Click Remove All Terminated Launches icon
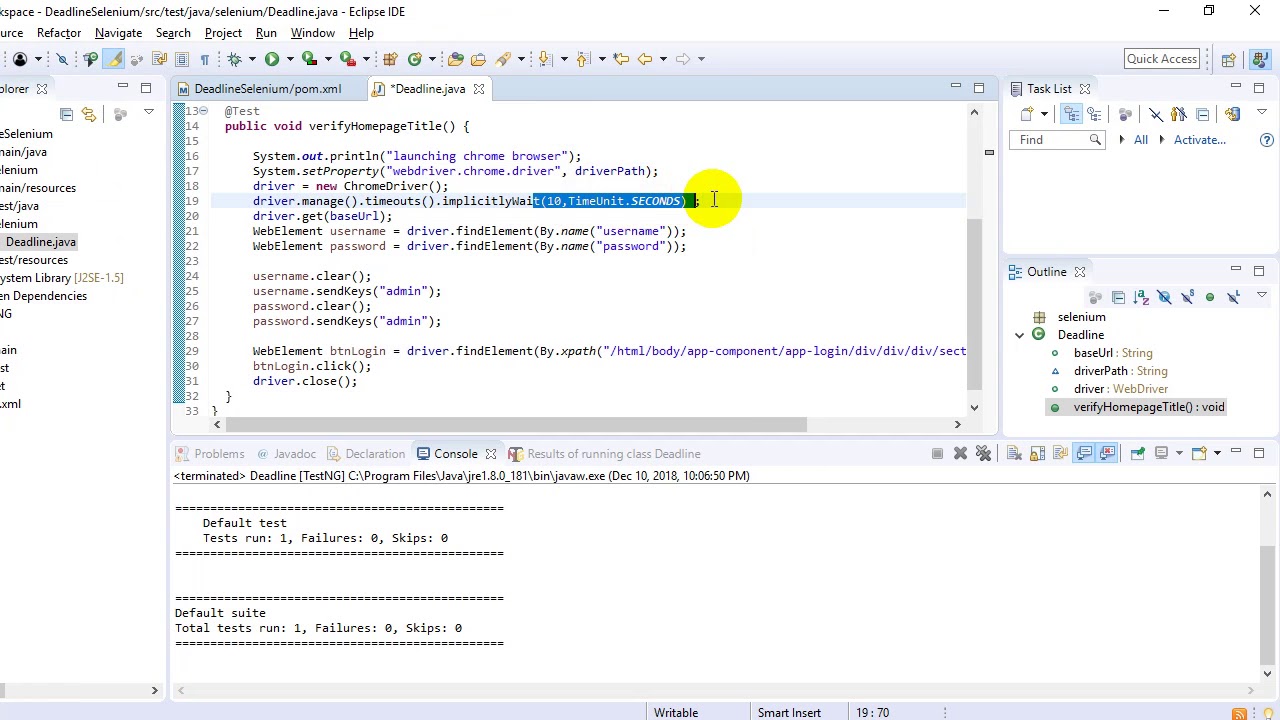 coord(983,454)
